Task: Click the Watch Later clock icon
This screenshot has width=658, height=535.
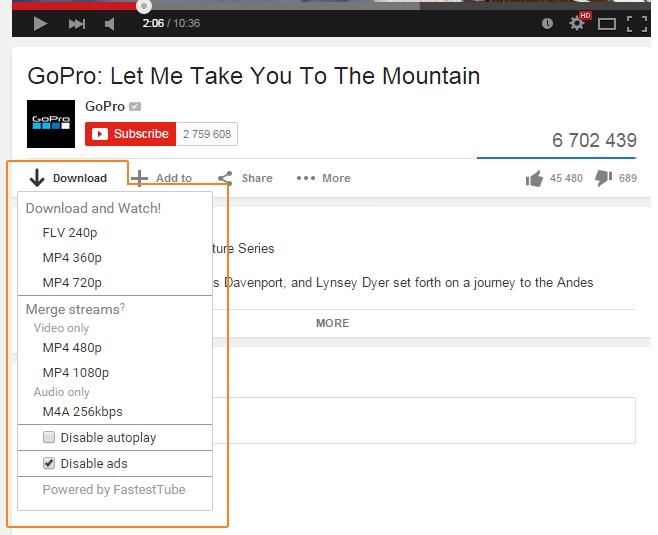Action: click(x=547, y=23)
